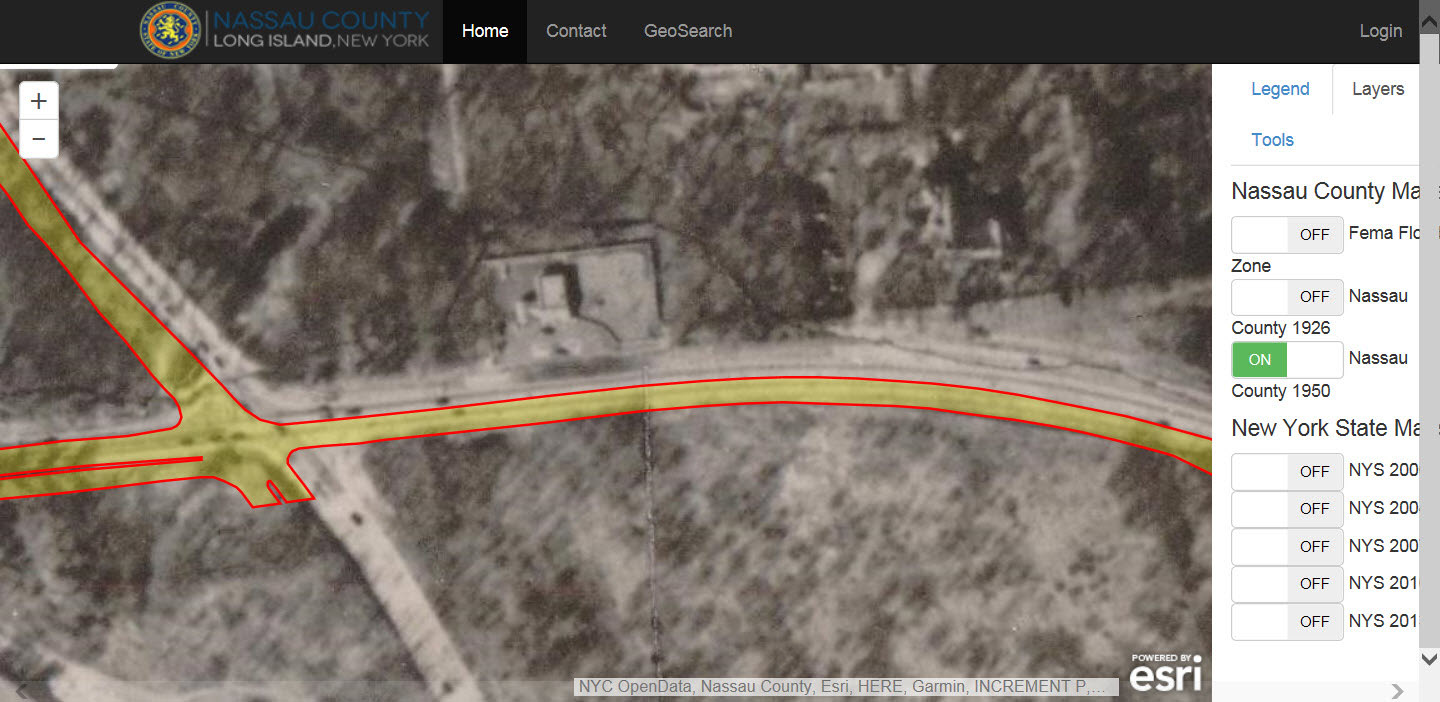Image resolution: width=1440 pixels, height=702 pixels.
Task: Click the horizontal scrollbar right arrow
Action: click(x=1397, y=691)
